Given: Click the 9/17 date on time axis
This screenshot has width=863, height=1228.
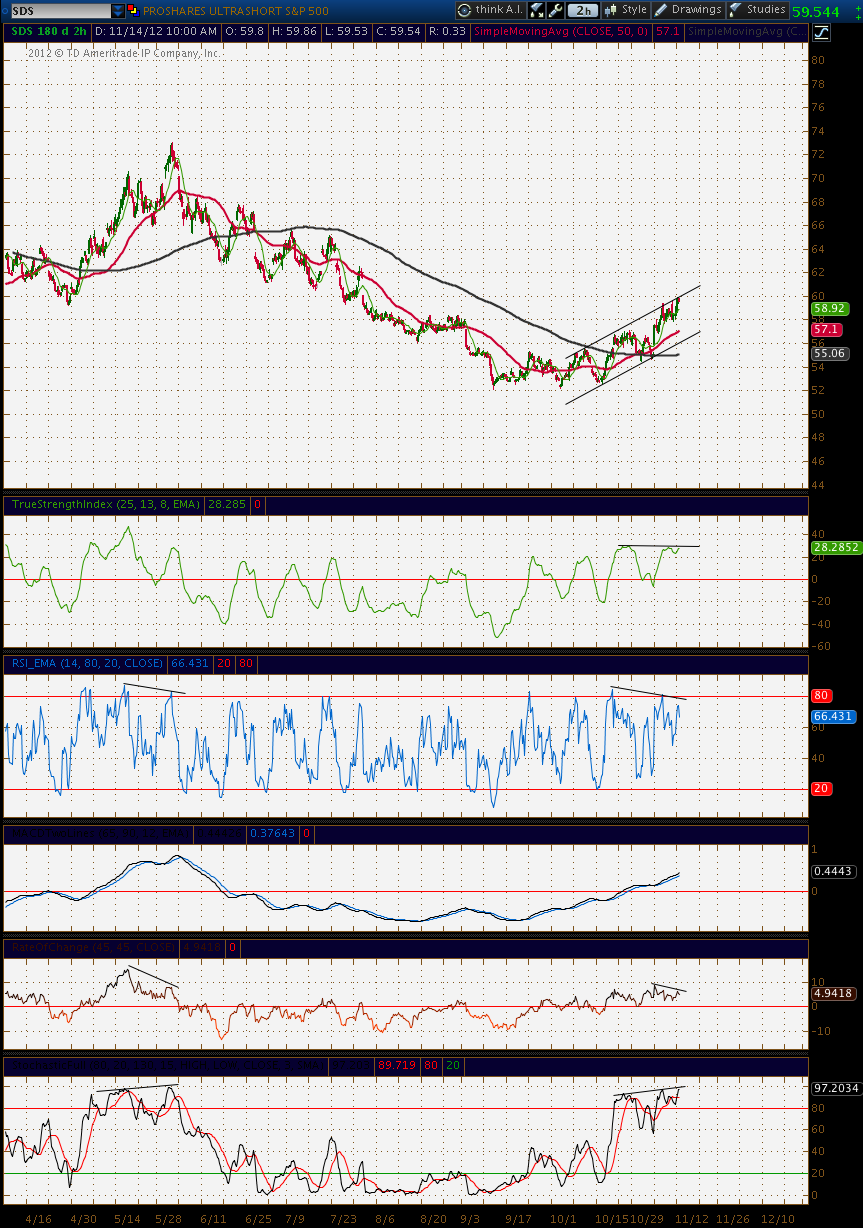Looking at the screenshot, I should (517, 1219).
